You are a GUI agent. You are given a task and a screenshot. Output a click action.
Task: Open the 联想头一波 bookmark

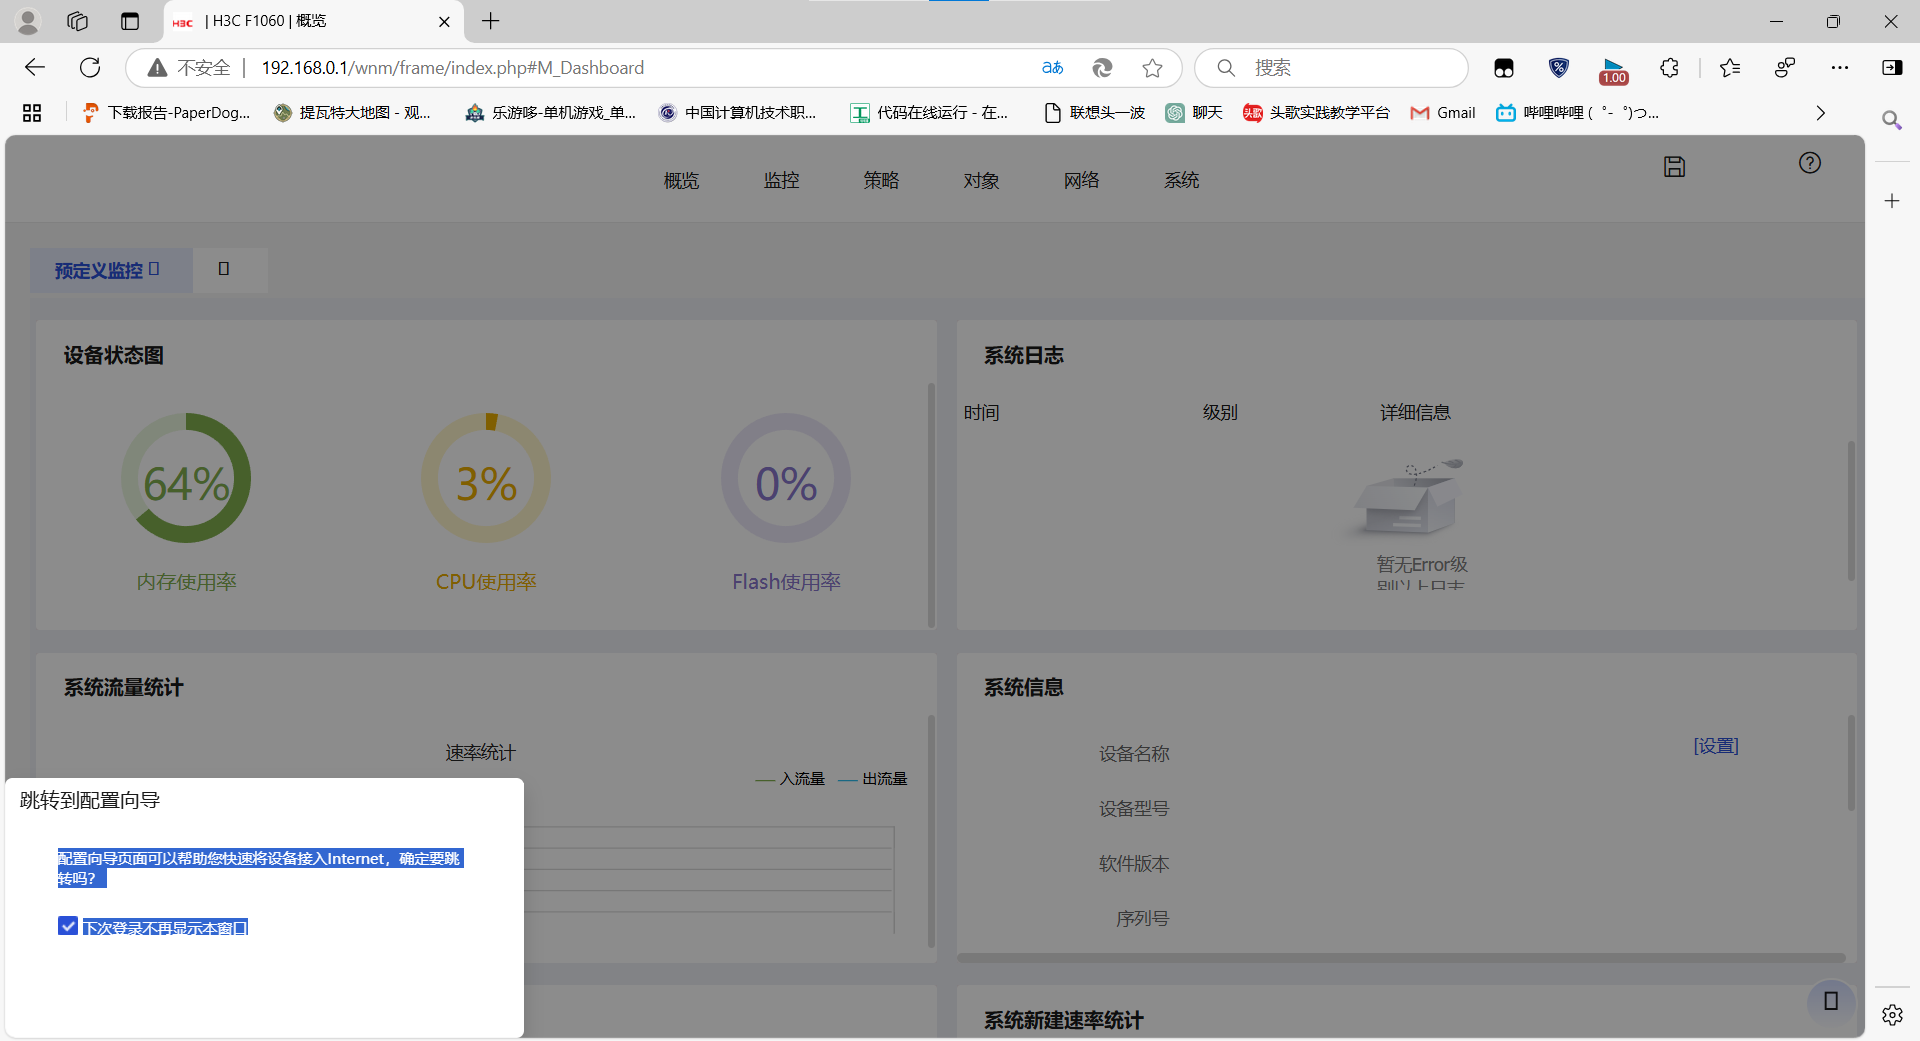1094,113
